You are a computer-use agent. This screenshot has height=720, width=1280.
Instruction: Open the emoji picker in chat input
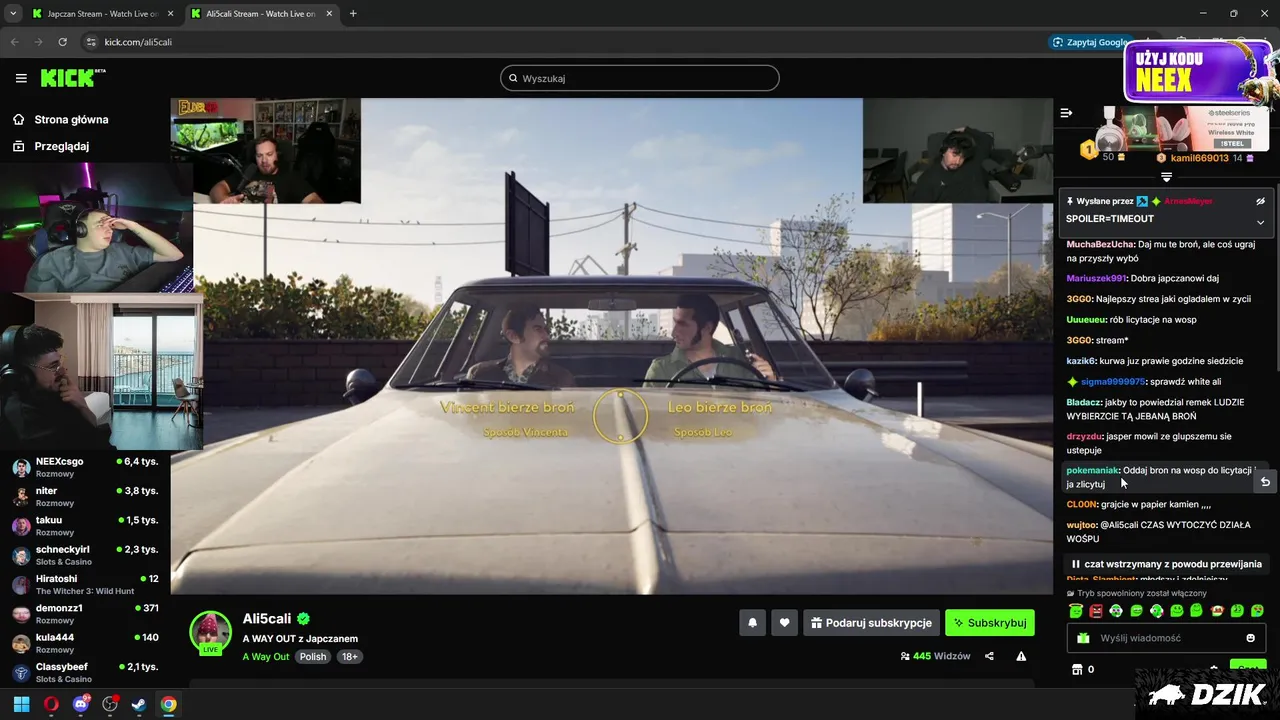point(1250,638)
